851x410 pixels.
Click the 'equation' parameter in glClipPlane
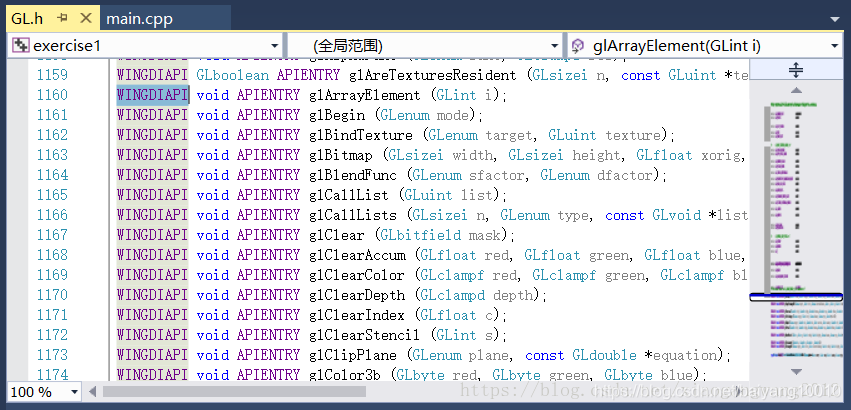[684, 356]
